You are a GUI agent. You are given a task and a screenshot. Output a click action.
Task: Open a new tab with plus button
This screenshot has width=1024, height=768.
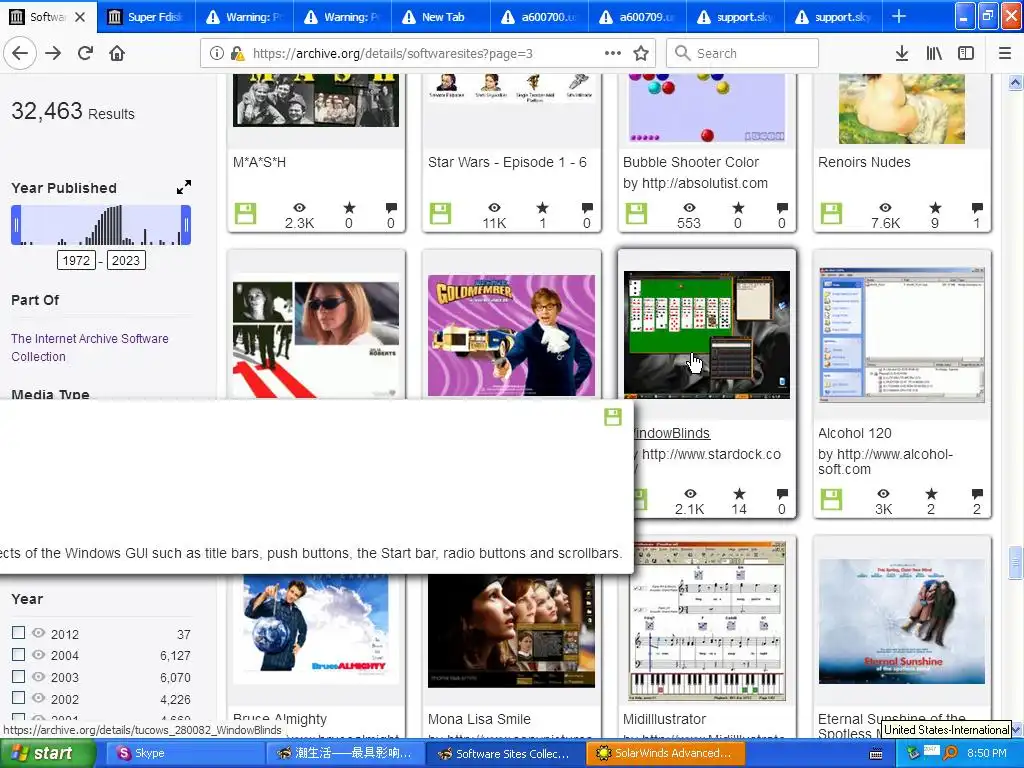pos(899,16)
